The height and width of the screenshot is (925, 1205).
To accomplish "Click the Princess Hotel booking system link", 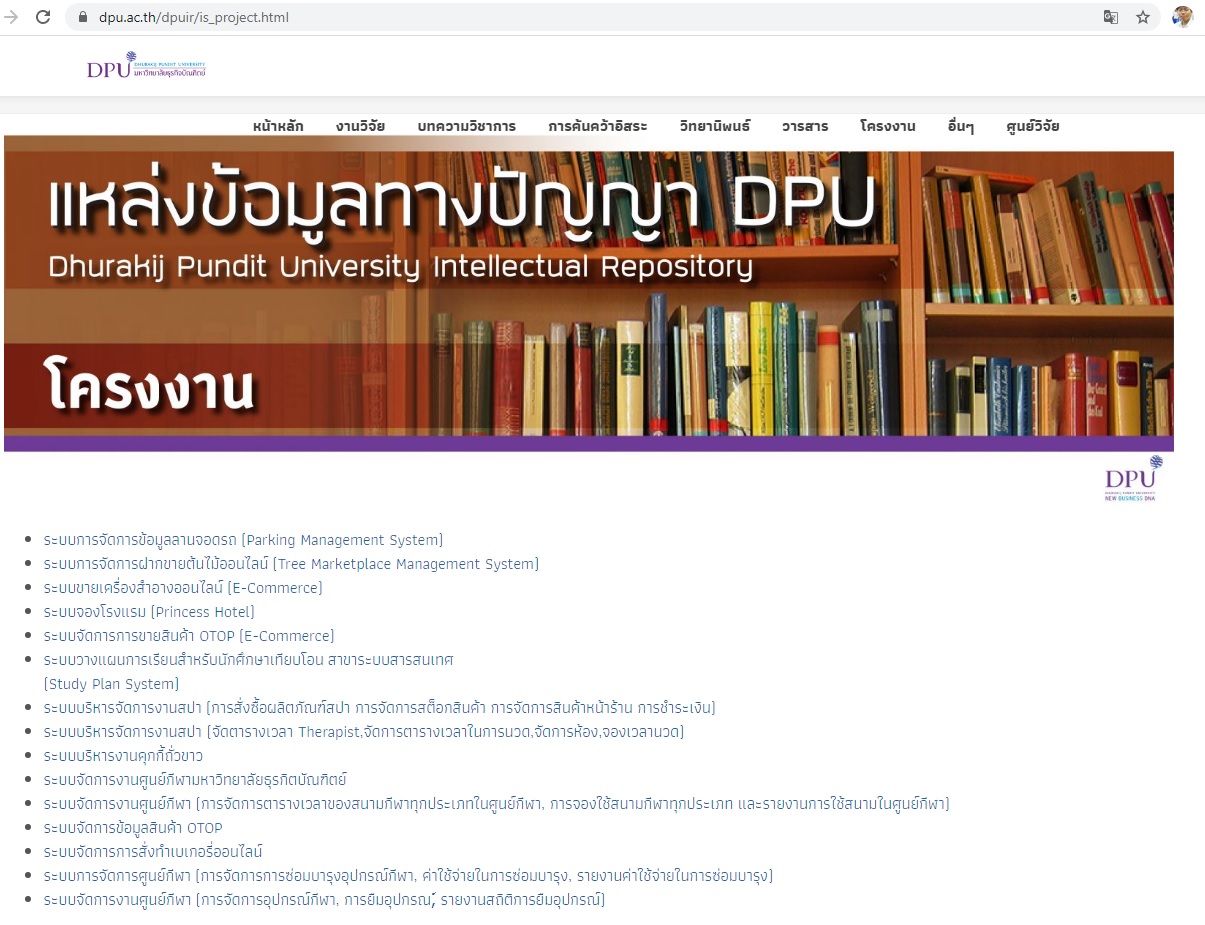I will [149, 612].
